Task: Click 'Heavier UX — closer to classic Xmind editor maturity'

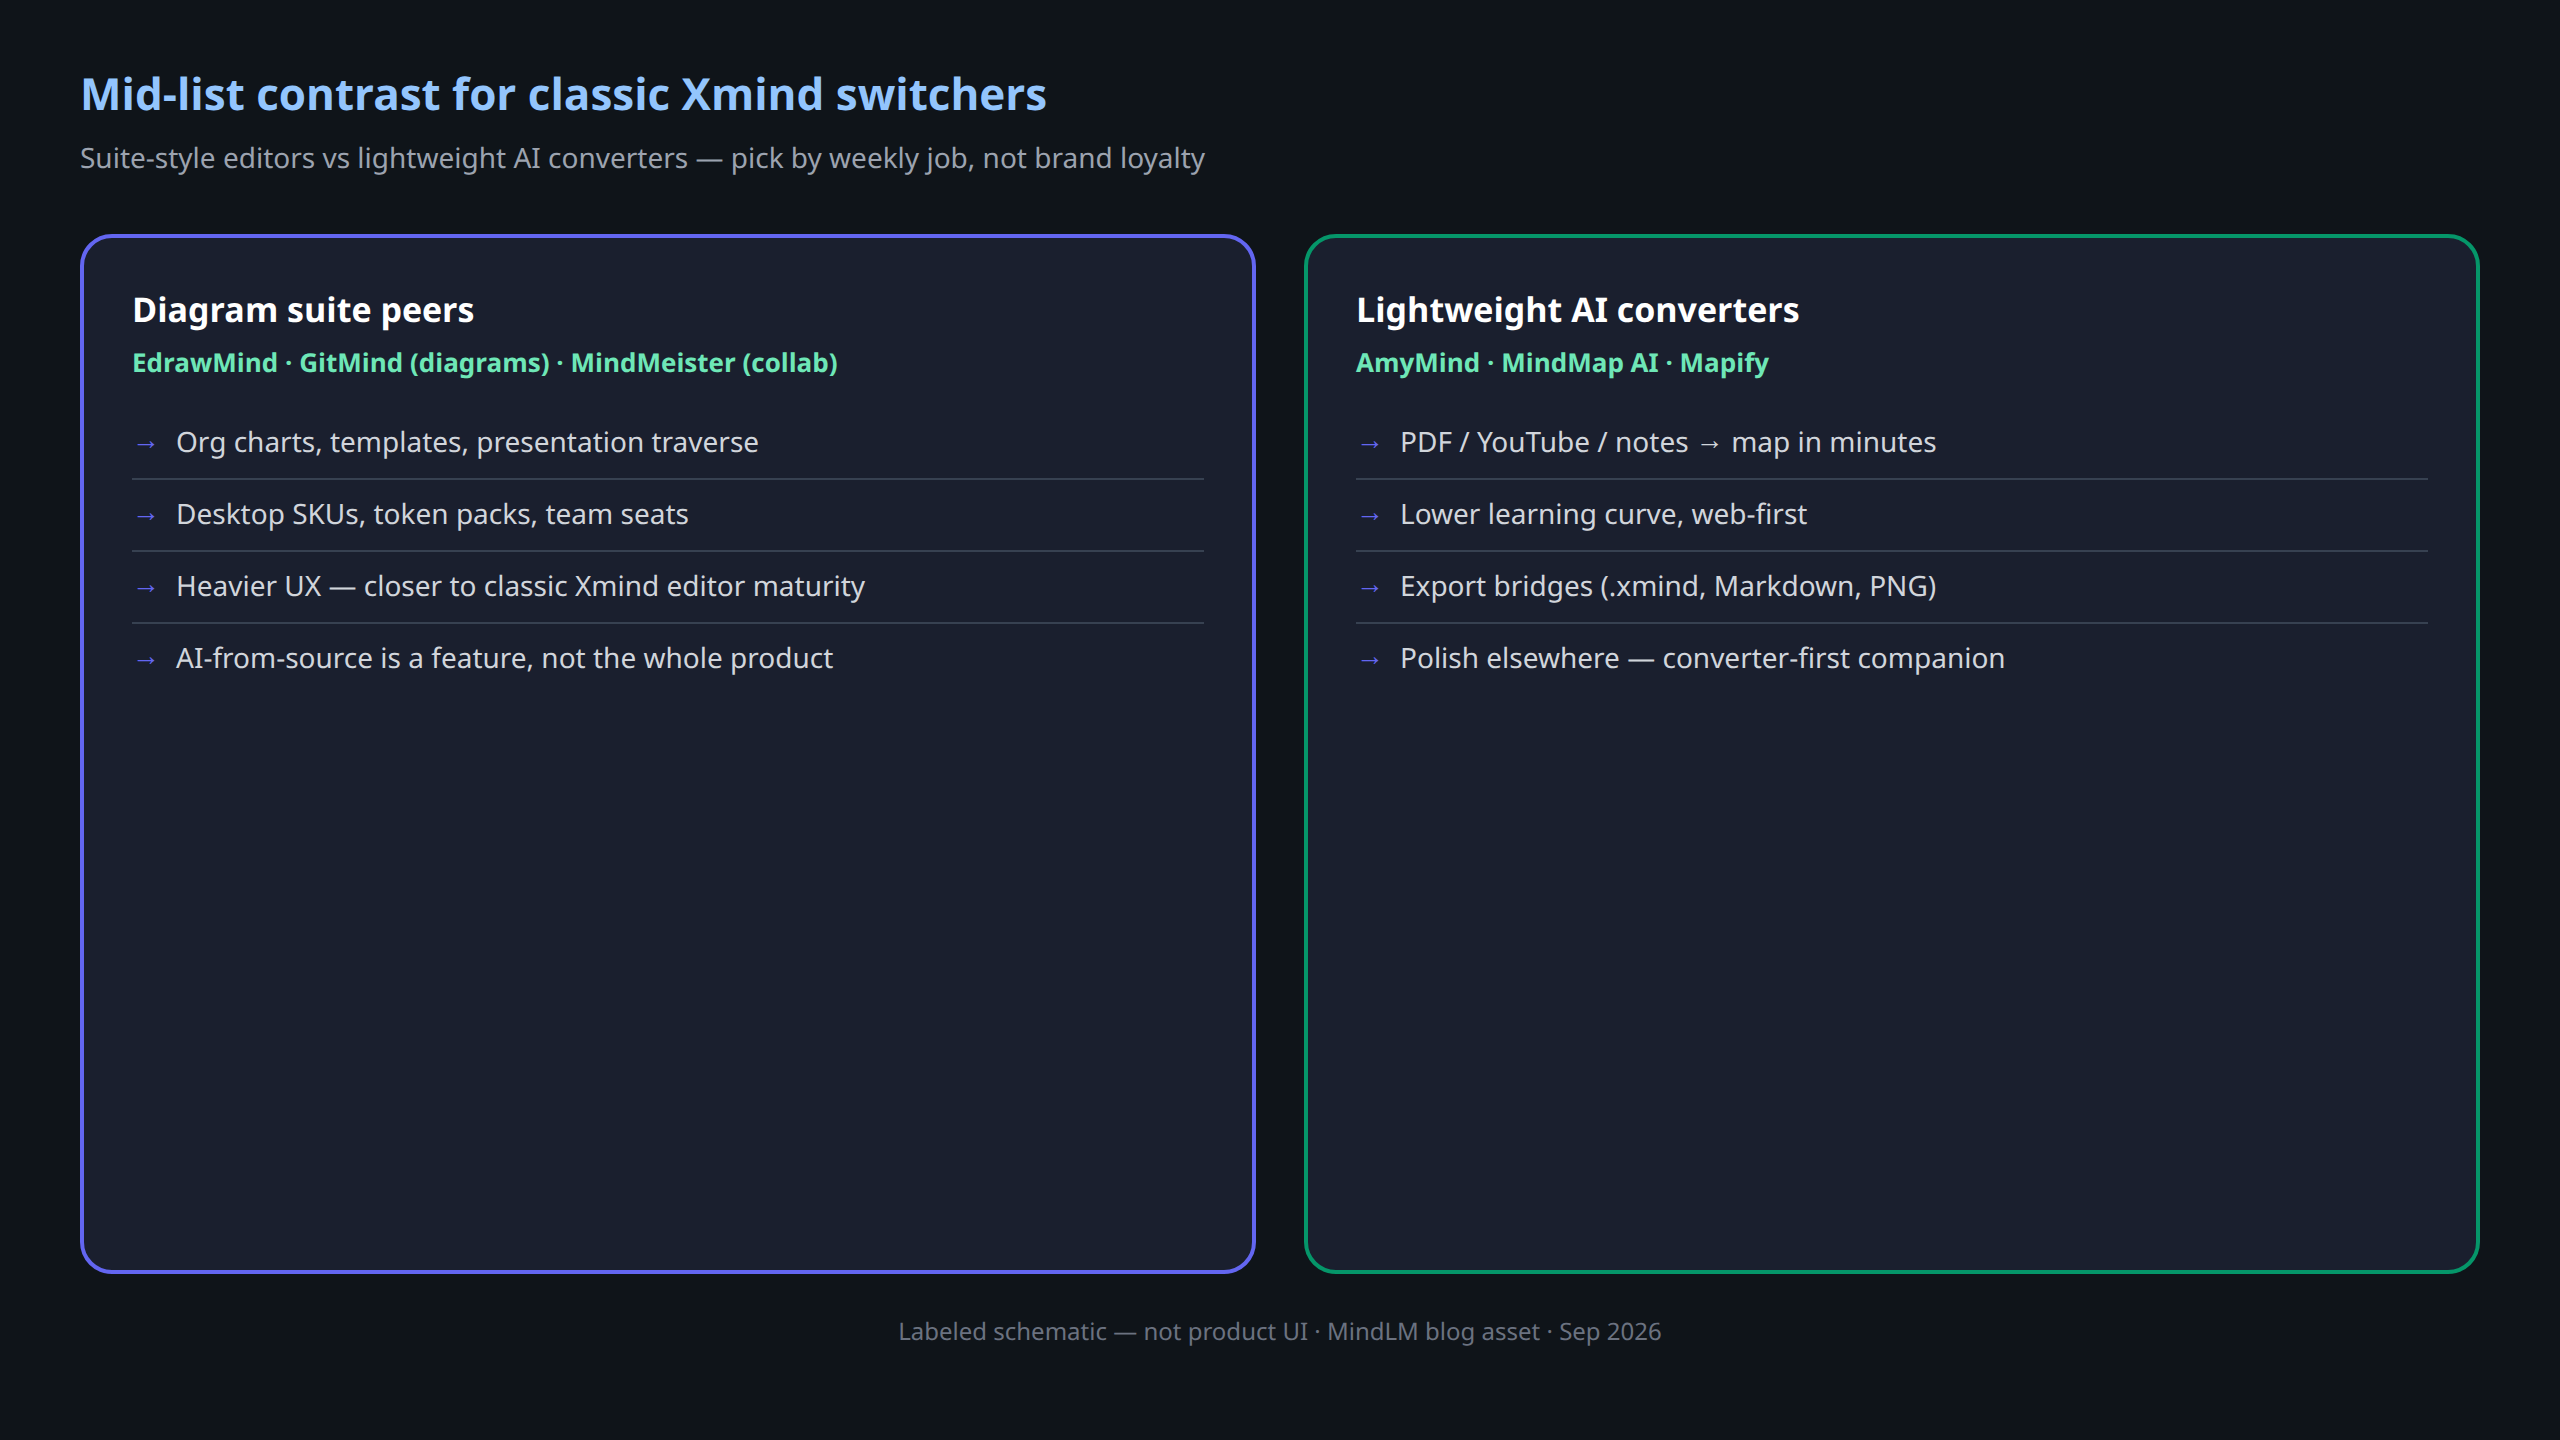Action: [520, 586]
